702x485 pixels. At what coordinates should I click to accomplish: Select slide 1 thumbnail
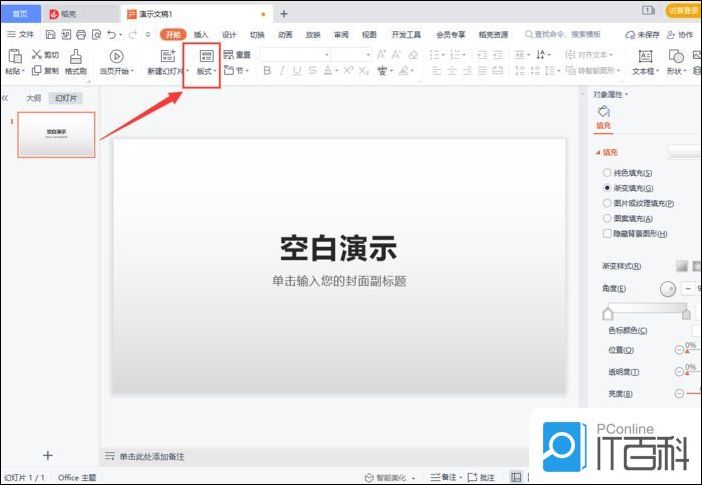click(x=56, y=134)
